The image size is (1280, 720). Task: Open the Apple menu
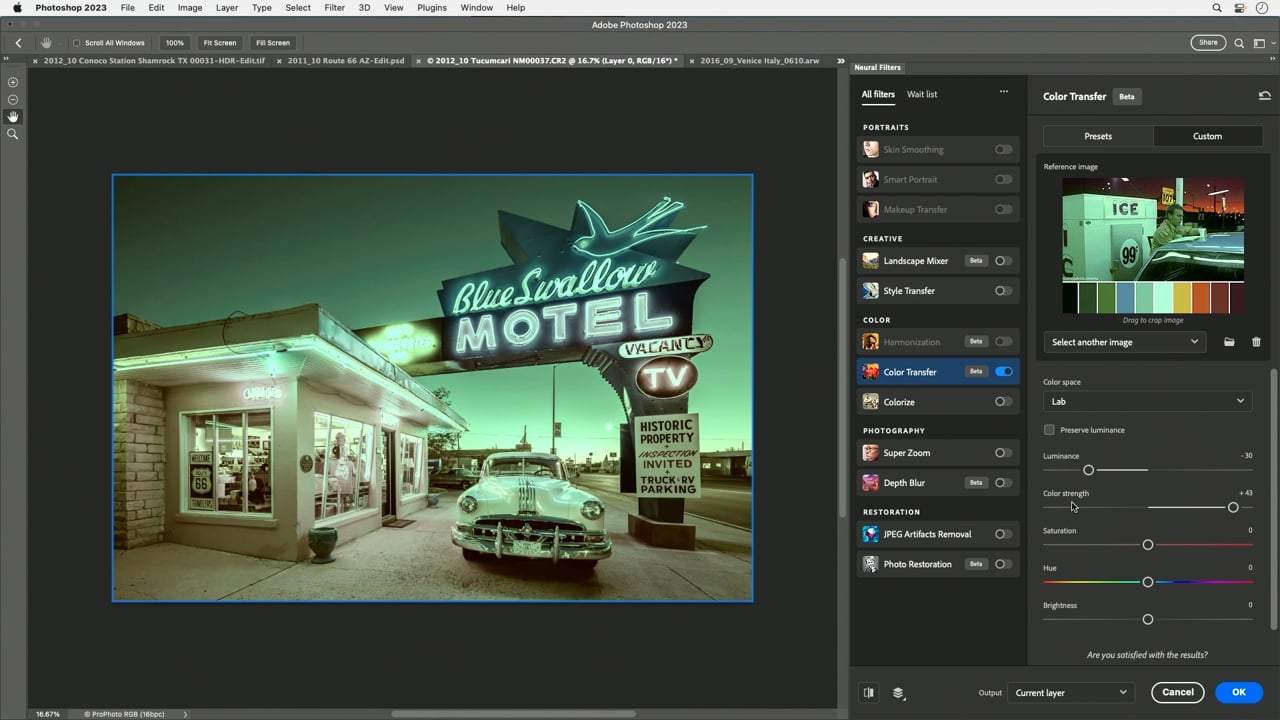click(17, 7)
